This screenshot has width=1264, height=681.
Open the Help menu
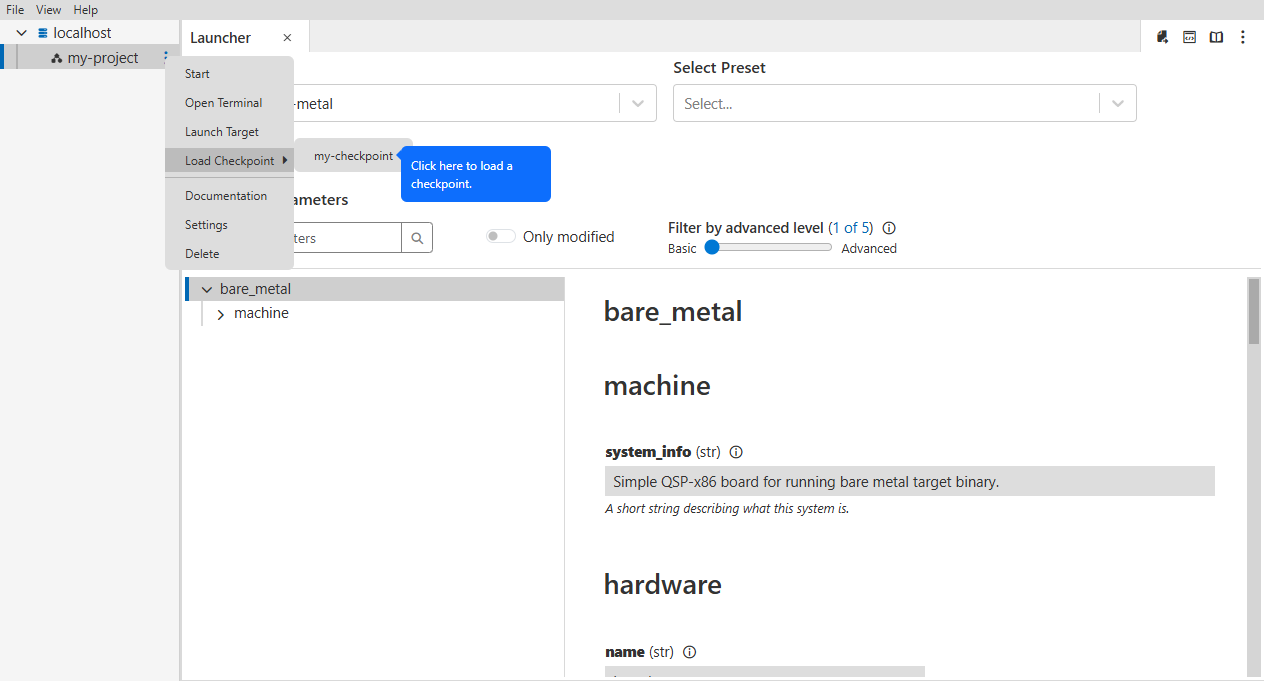click(x=86, y=9)
